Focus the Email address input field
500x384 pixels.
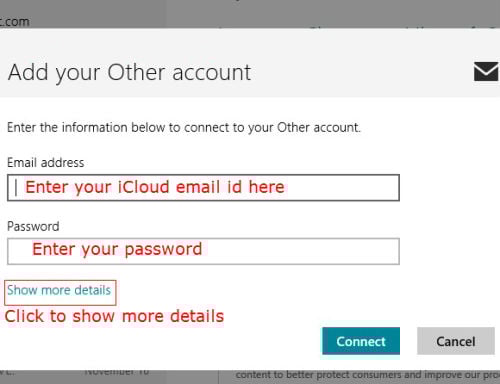coord(203,188)
